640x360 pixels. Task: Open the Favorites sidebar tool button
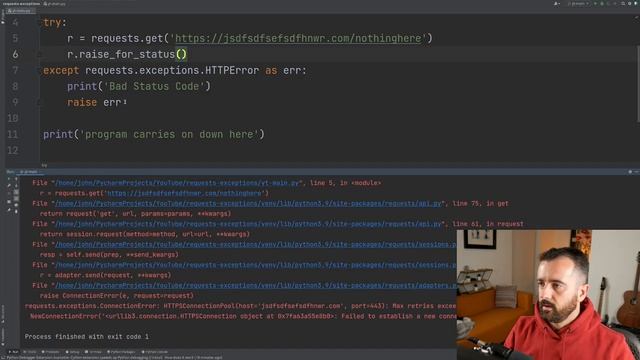[2, 336]
